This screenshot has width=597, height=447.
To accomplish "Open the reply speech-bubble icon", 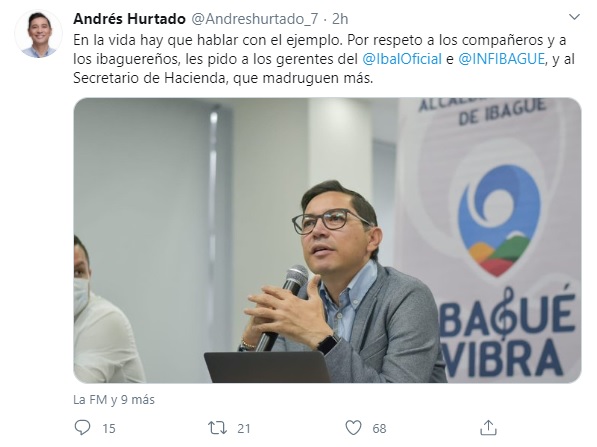I will (x=82, y=428).
